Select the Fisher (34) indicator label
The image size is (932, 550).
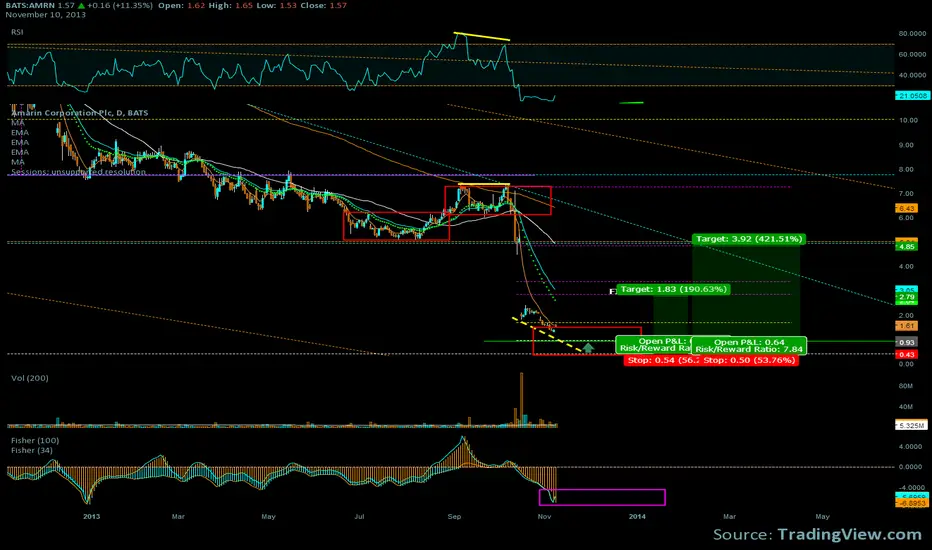click(x=32, y=451)
